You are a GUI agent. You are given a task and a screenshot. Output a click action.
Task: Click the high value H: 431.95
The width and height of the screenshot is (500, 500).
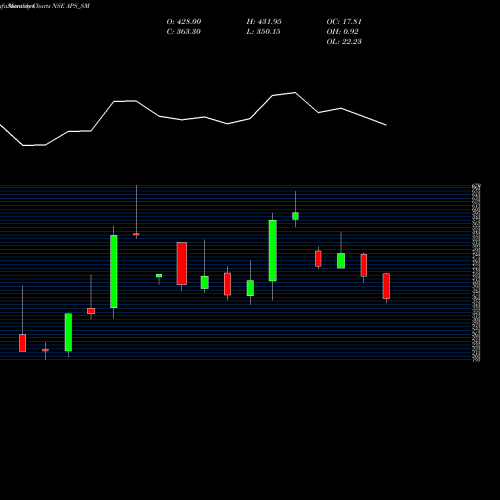pyautogui.click(x=264, y=22)
